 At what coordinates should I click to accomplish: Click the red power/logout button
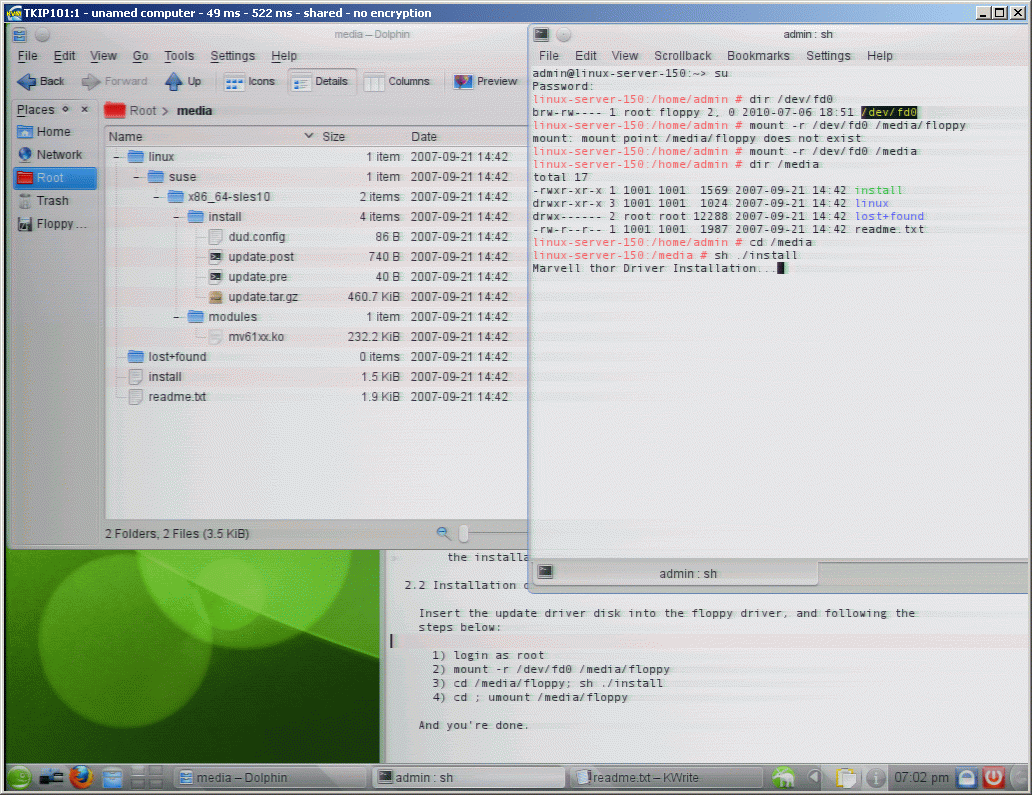[993, 778]
